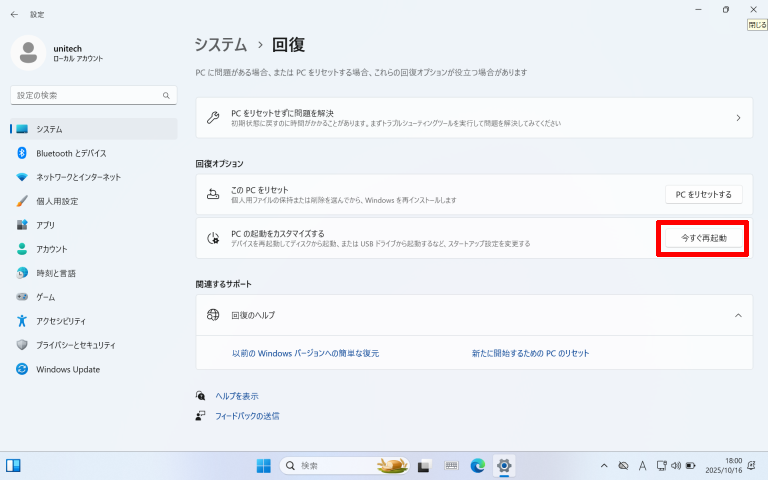Click the back arrow in title bar
Image resolution: width=768 pixels, height=480 pixels.
click(x=14, y=14)
